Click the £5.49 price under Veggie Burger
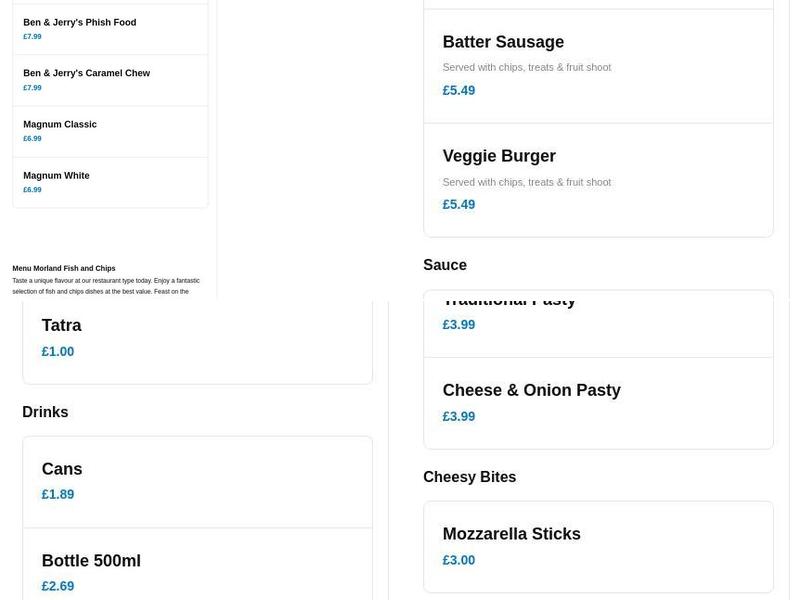 coord(458,204)
